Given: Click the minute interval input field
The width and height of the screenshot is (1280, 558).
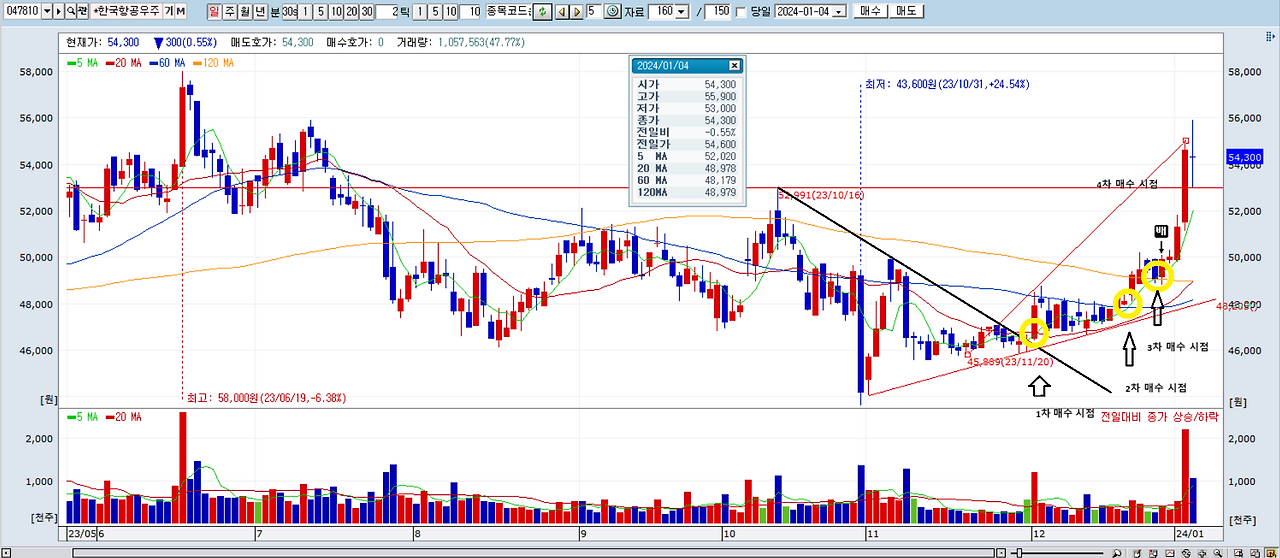Looking at the screenshot, I should pos(387,11).
